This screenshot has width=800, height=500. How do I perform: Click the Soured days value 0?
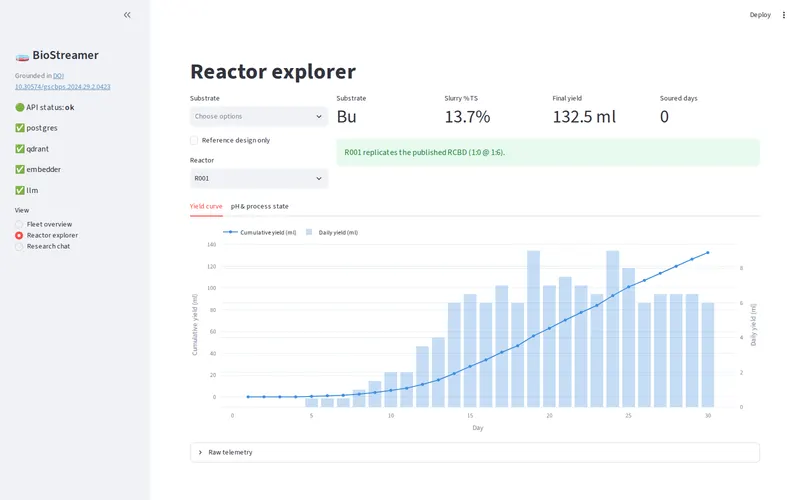664,117
